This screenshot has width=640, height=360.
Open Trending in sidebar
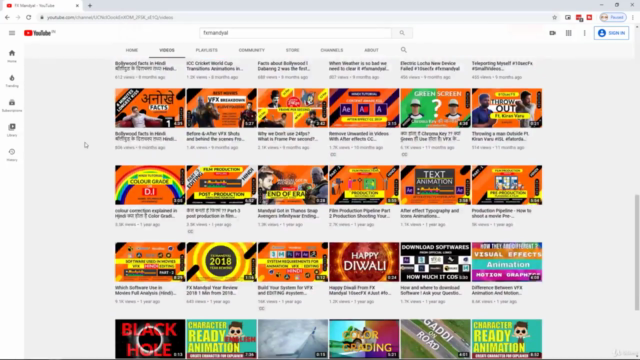[12, 81]
